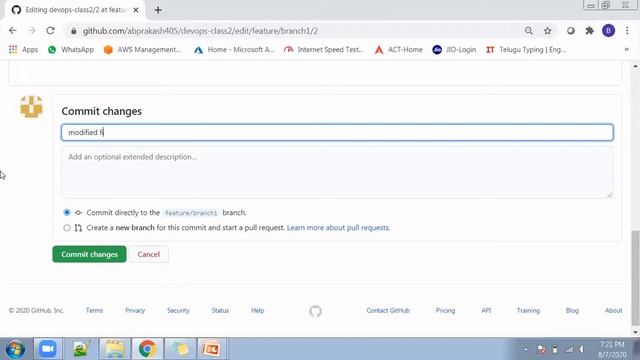Click the commit message field containing 'modified fi'

[x=337, y=132]
